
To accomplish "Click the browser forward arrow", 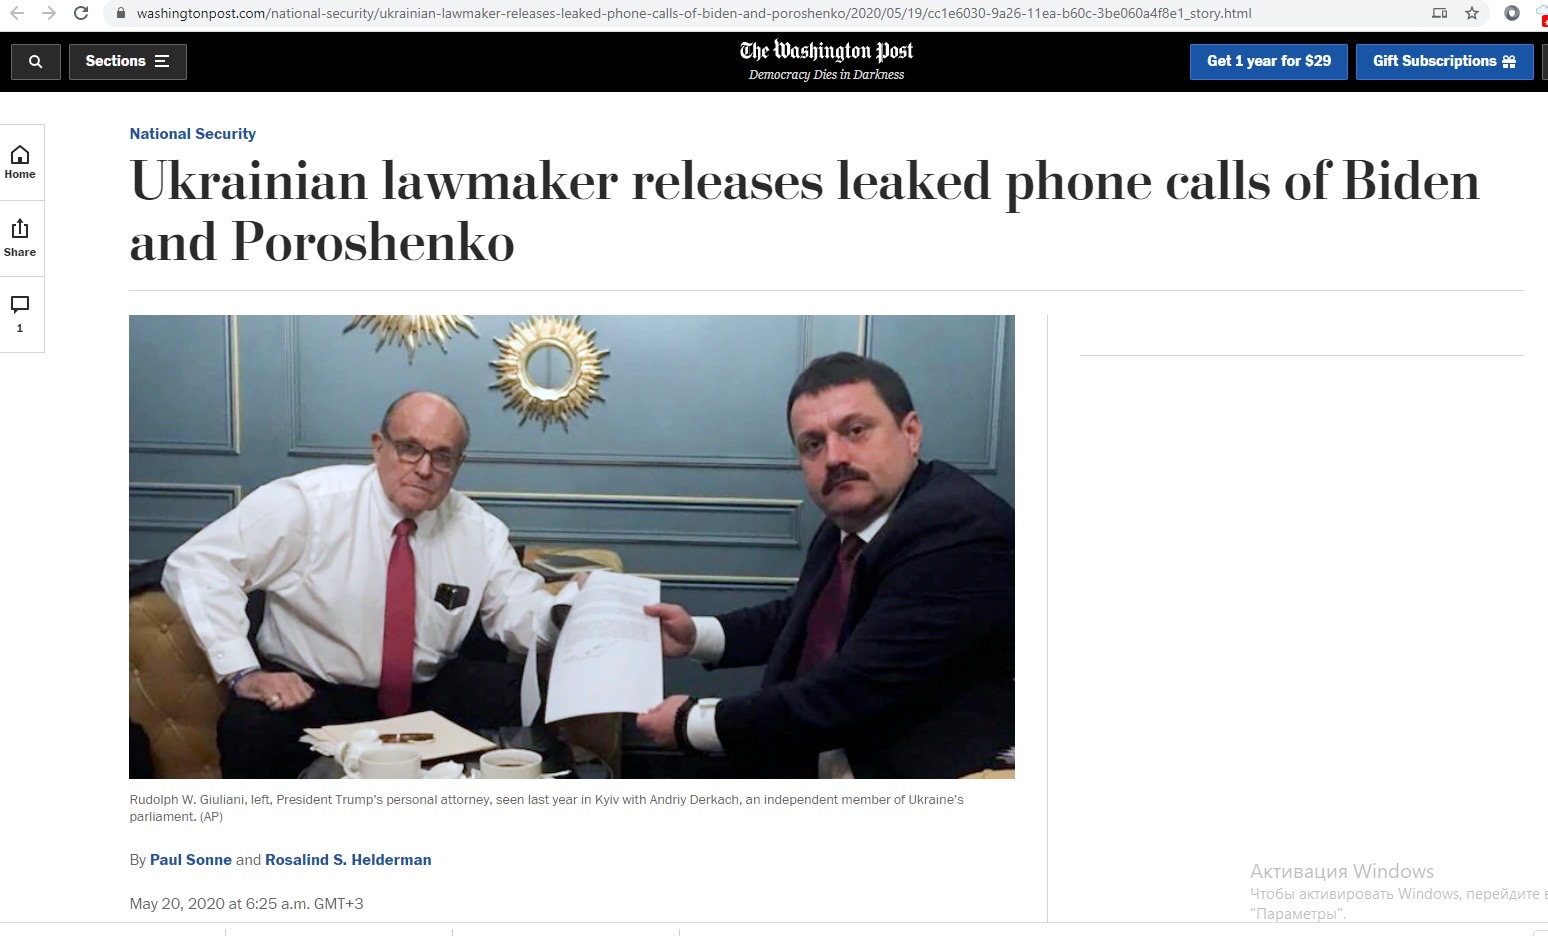I will pos(49,13).
